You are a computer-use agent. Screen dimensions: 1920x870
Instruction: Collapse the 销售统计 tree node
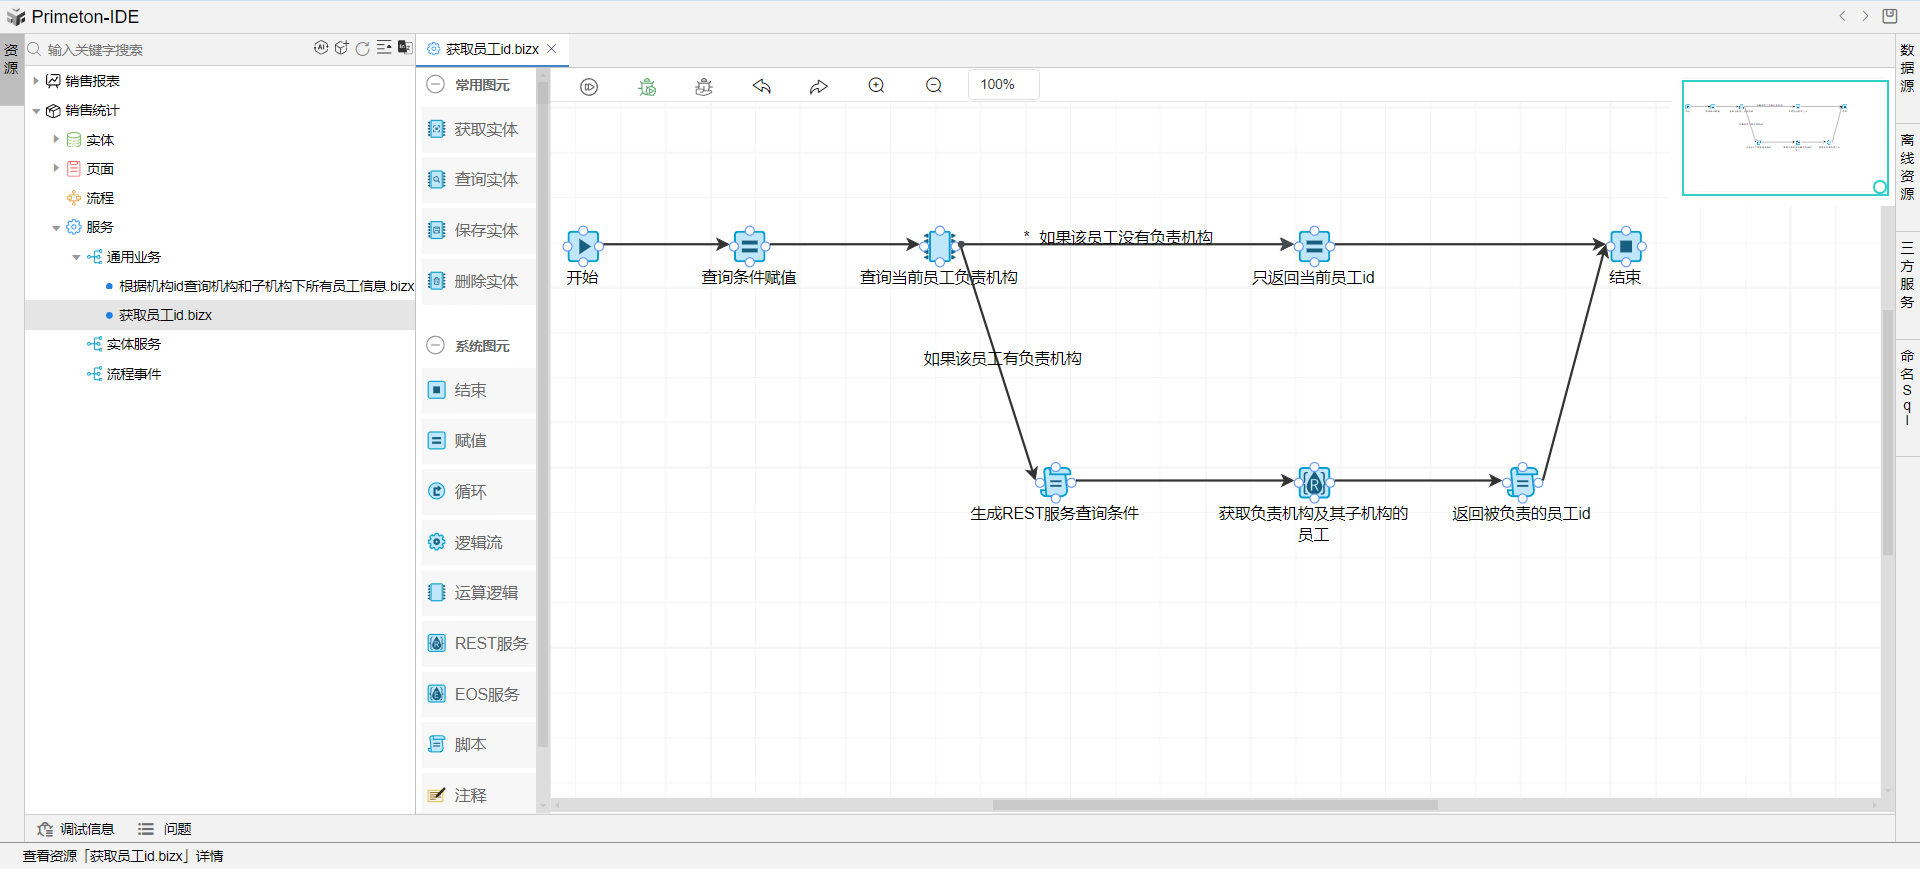(x=36, y=111)
